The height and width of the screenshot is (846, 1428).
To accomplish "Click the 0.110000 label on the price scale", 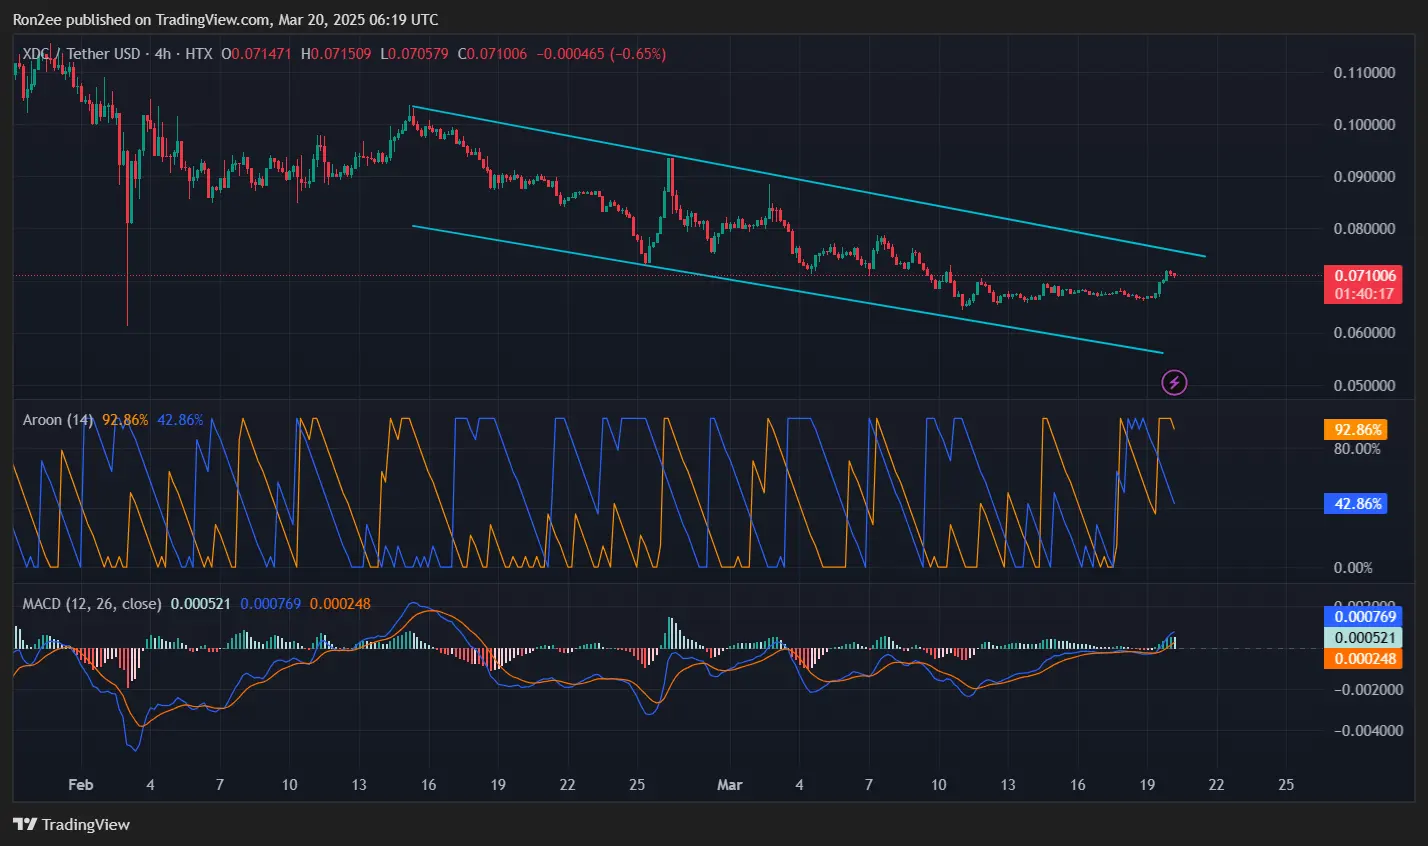I will click(x=1364, y=72).
